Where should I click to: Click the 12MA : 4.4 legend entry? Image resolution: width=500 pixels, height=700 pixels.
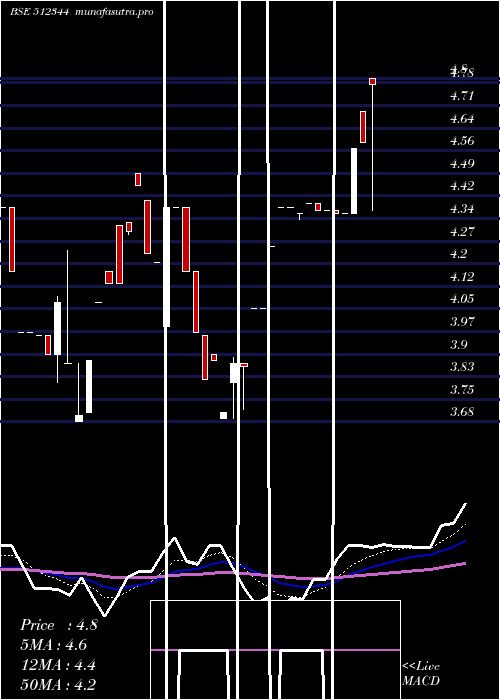(x=58, y=665)
